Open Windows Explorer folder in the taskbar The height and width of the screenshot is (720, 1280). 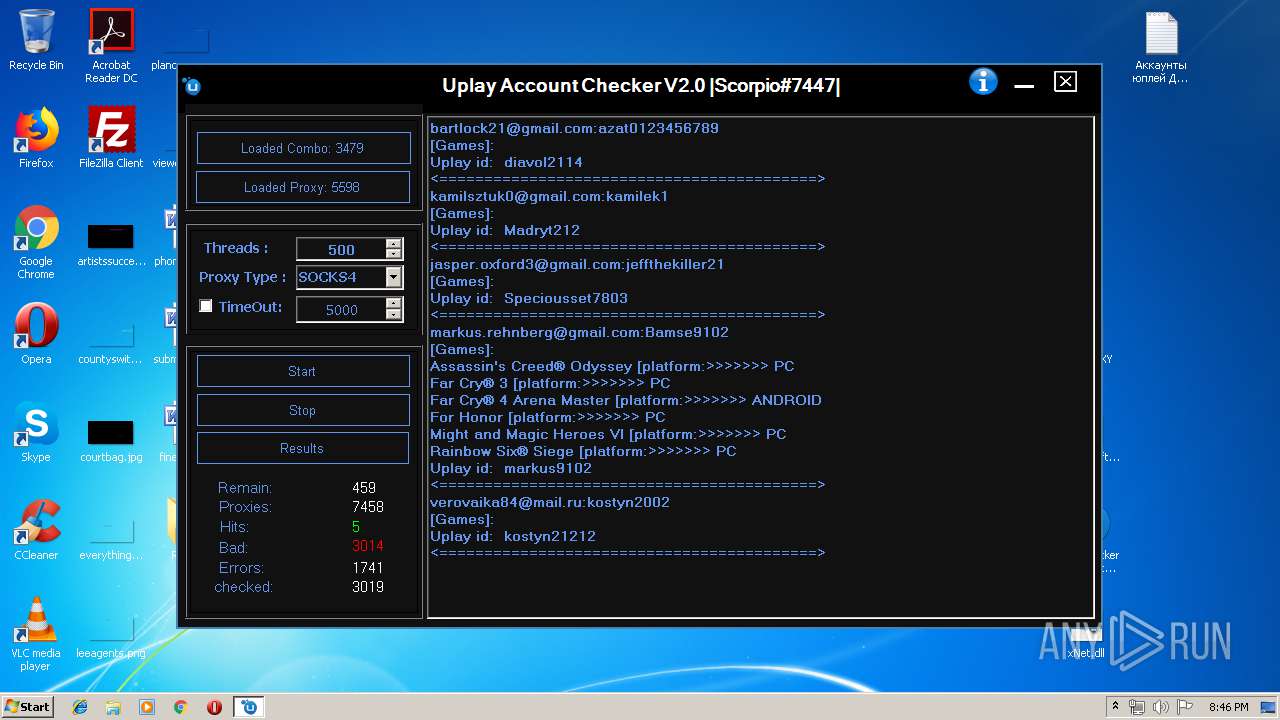pos(113,707)
